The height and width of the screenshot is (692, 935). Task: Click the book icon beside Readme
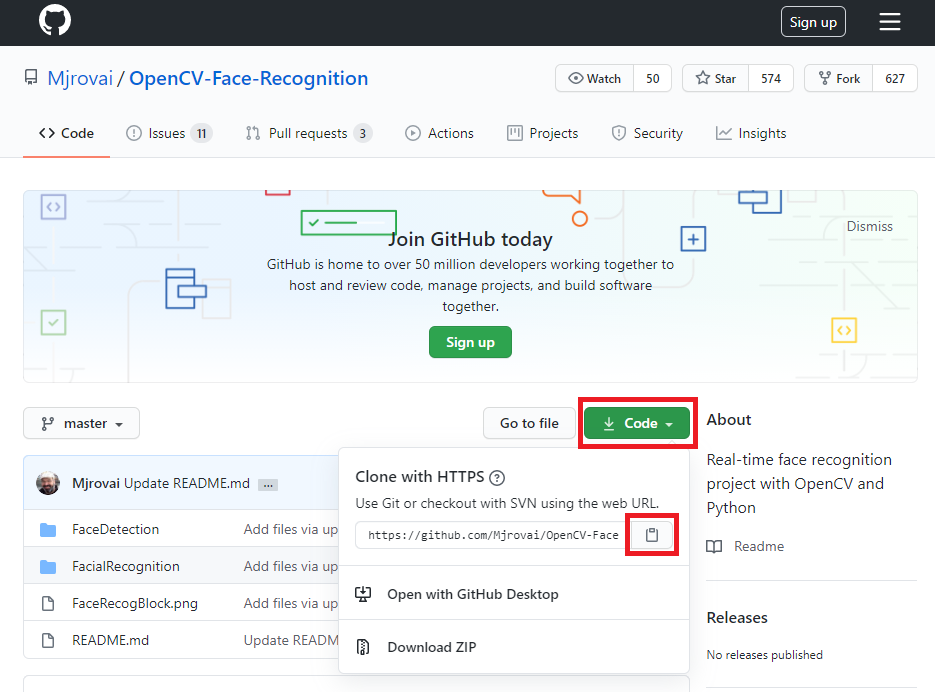[714, 546]
